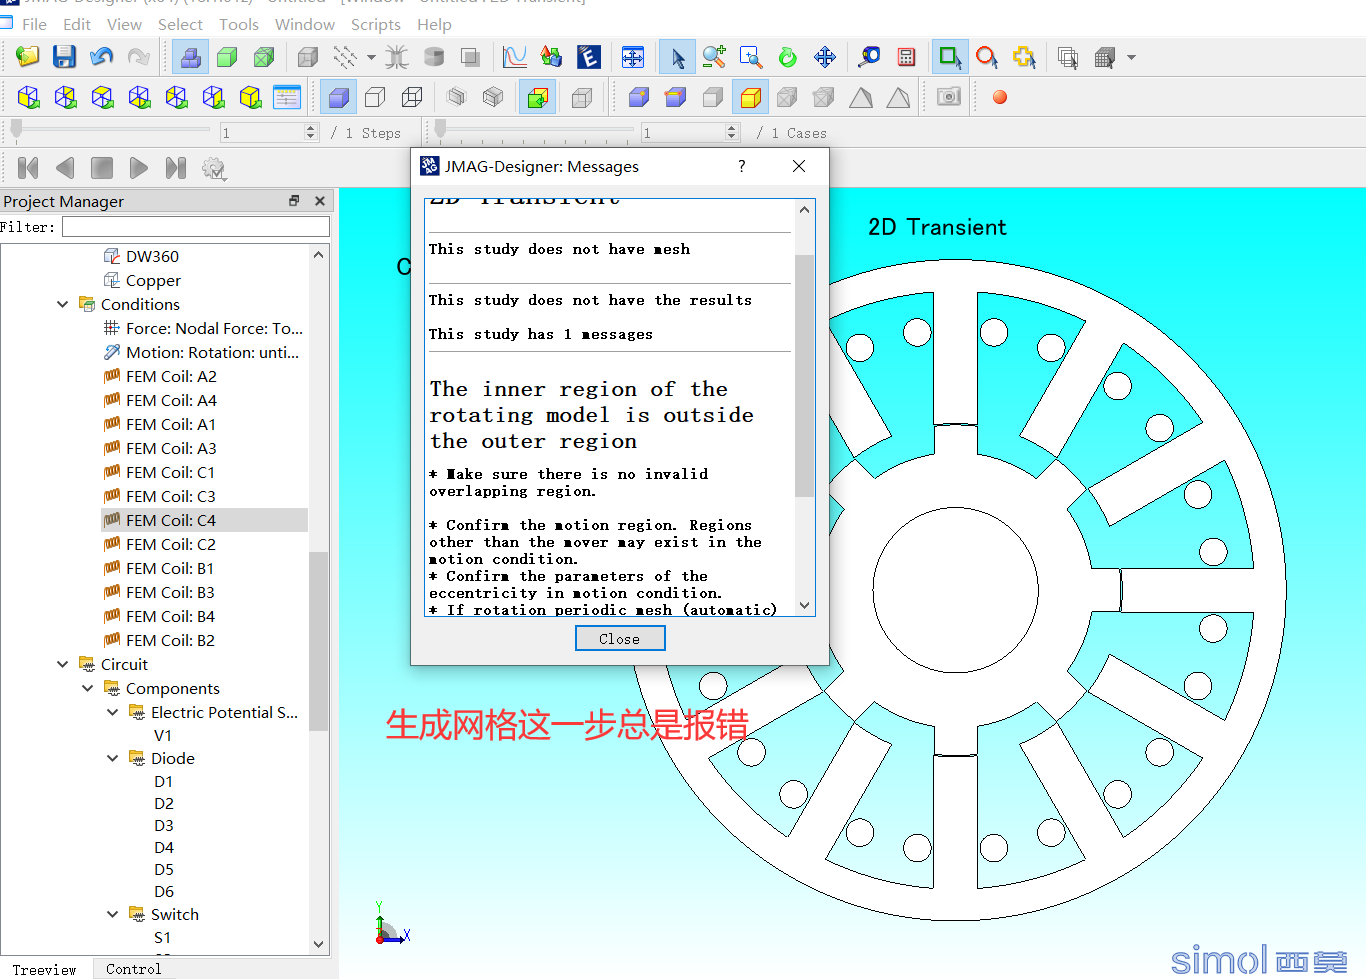This screenshot has height=979, width=1366.
Task: Collapse the Electric Potential Source node
Action: pos(112,712)
